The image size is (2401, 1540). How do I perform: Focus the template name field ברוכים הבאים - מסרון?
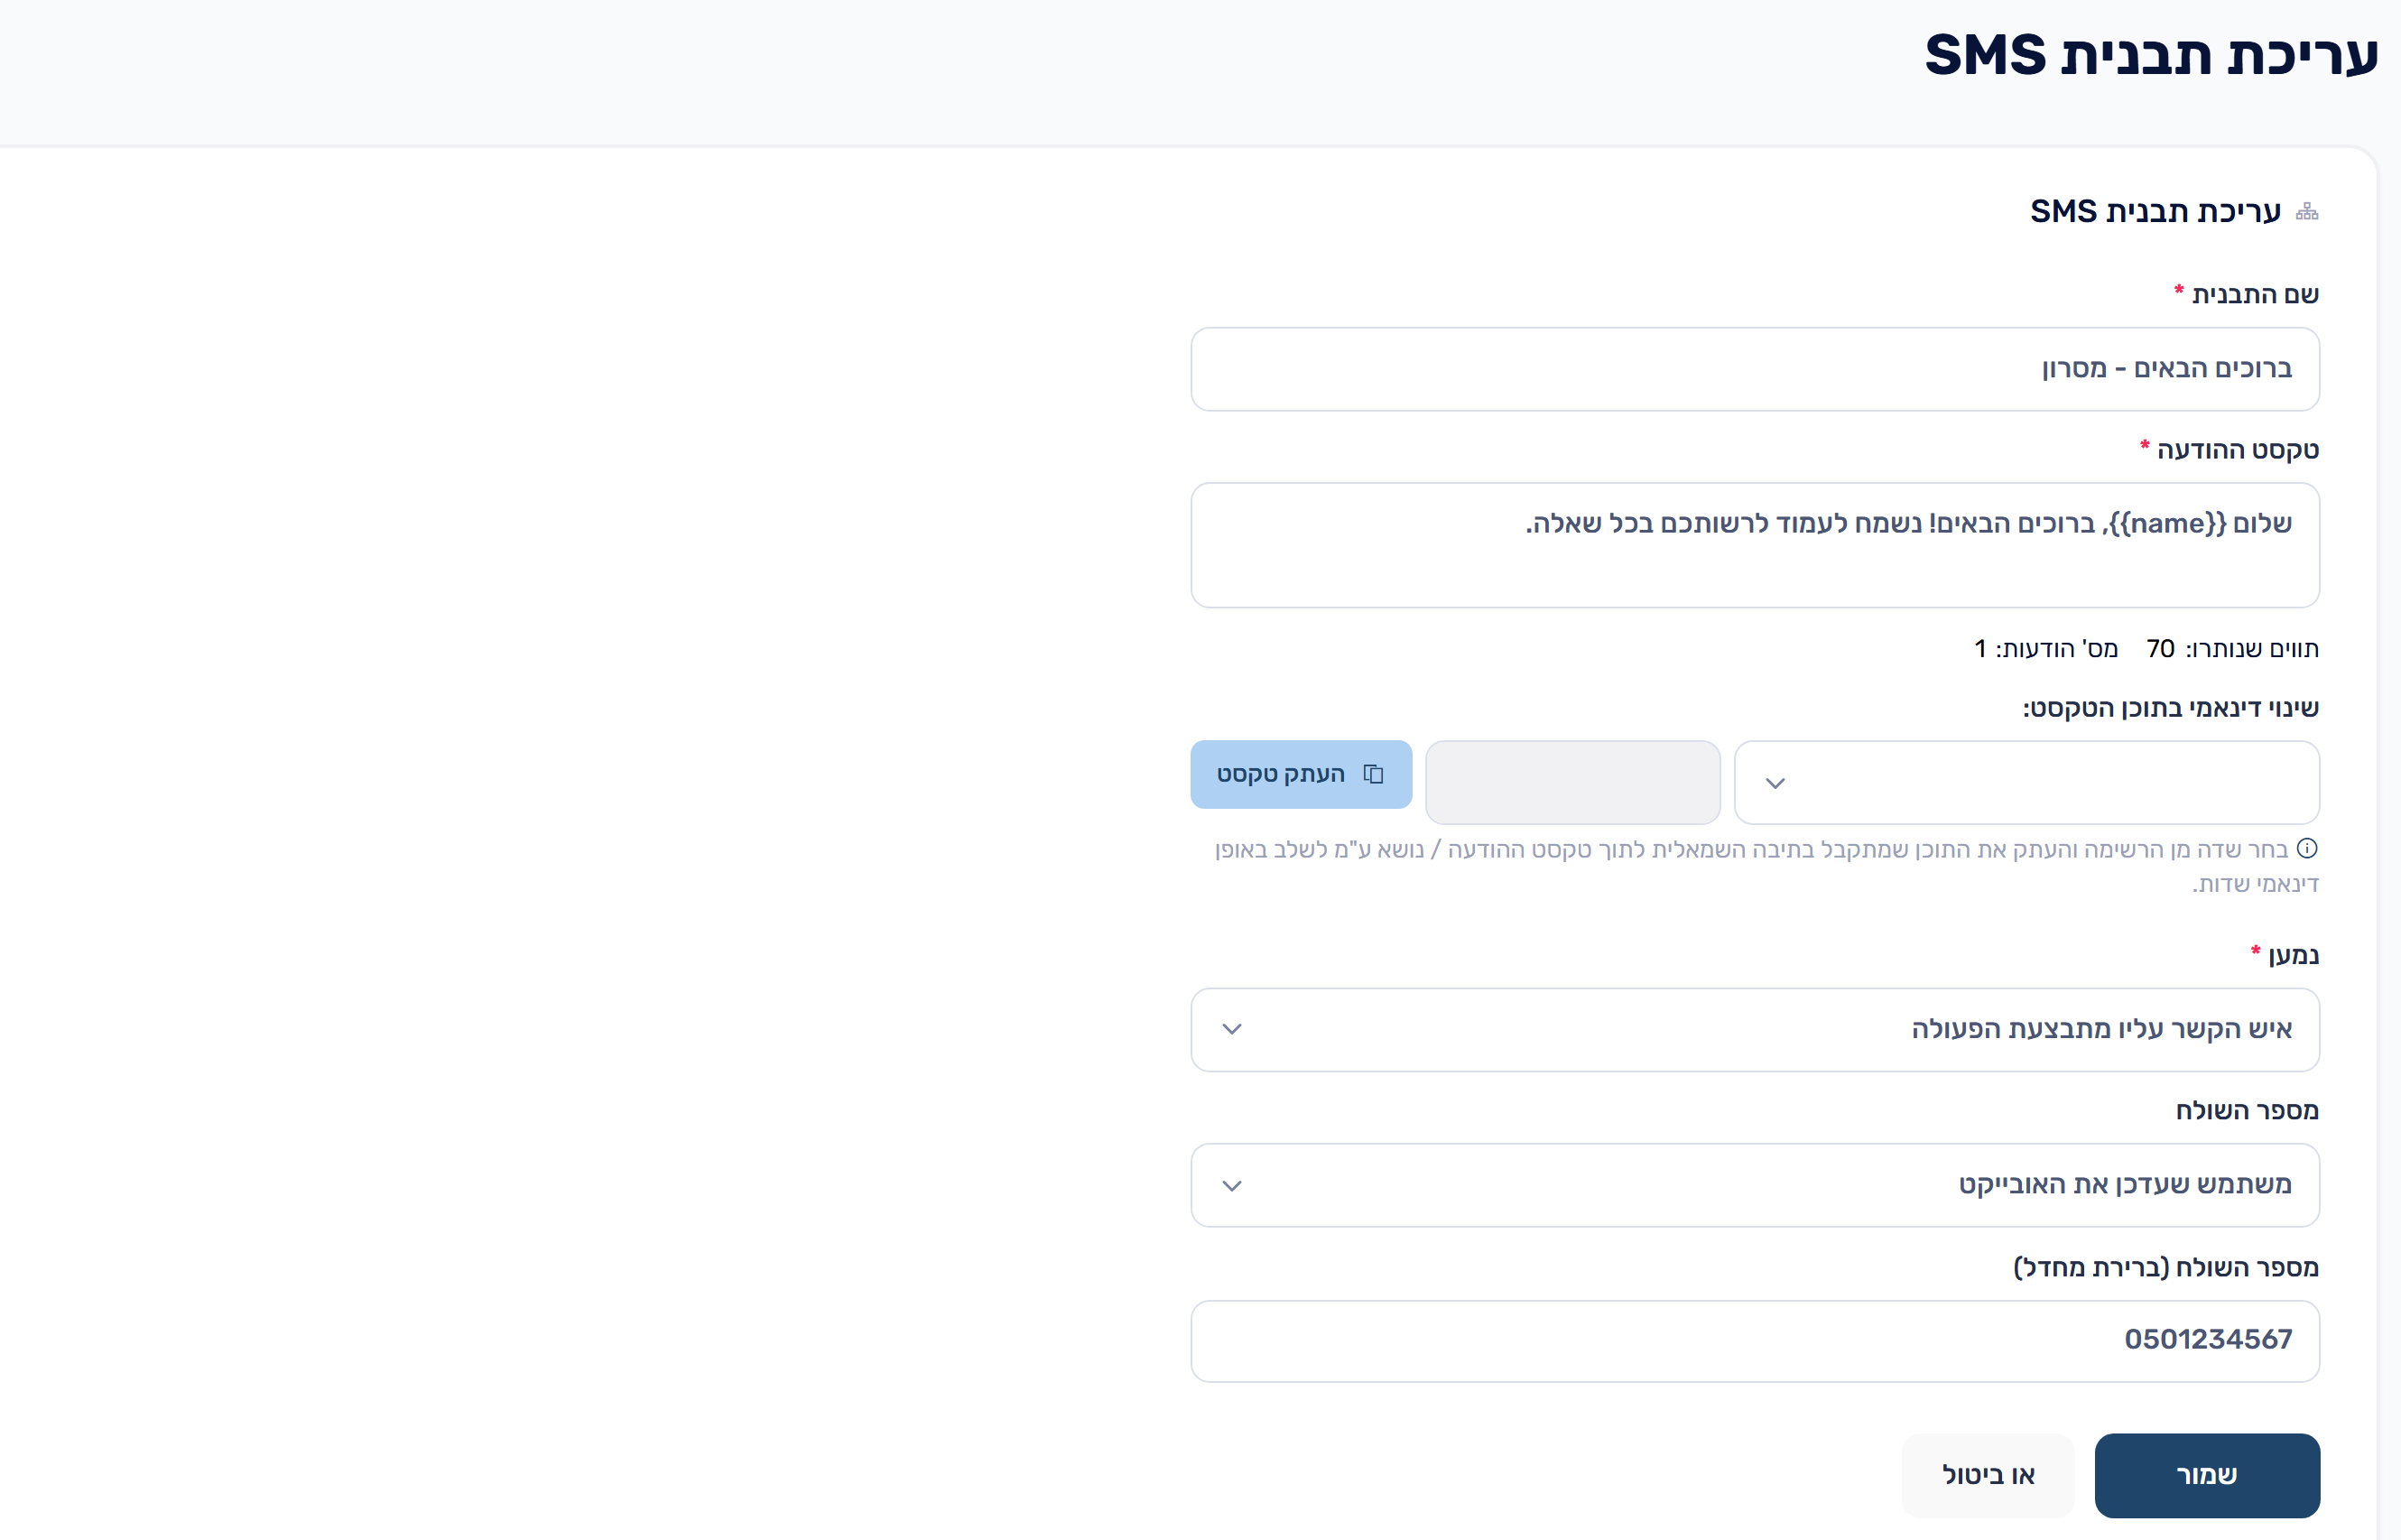pyautogui.click(x=1755, y=369)
